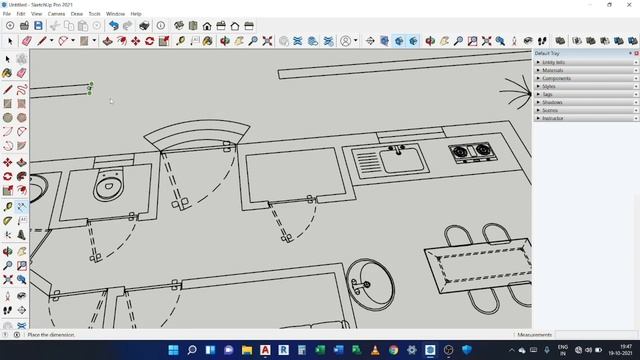Open Excel from the taskbar

[x=320, y=350]
